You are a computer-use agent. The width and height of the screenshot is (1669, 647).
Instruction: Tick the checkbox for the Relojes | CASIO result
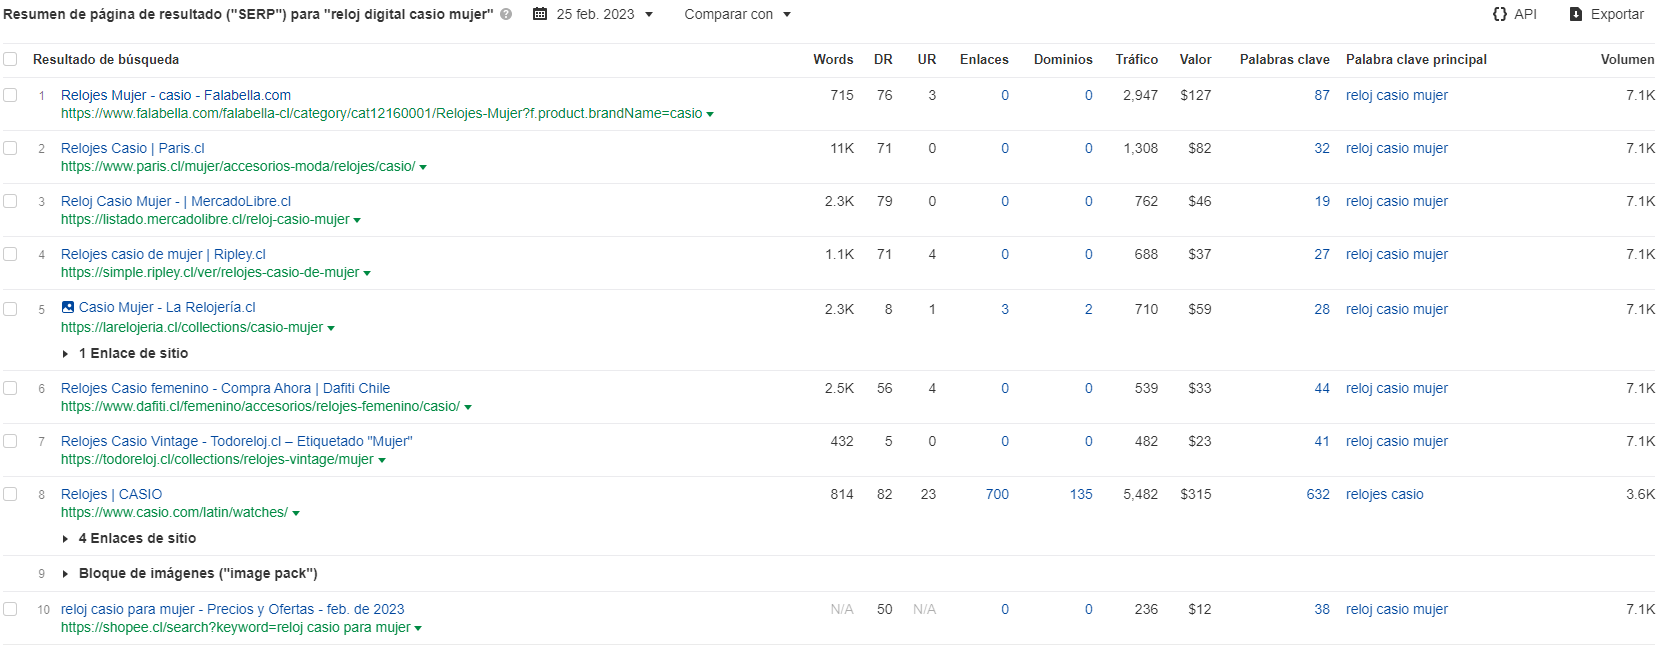coord(10,494)
